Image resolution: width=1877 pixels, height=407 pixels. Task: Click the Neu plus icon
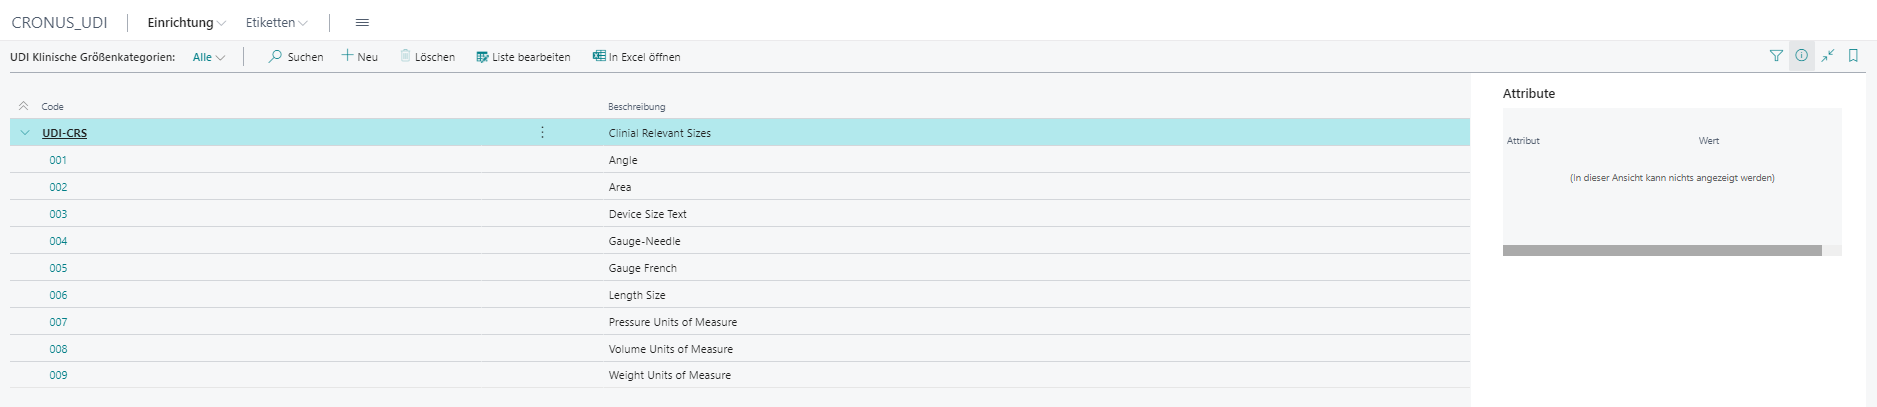coord(347,56)
